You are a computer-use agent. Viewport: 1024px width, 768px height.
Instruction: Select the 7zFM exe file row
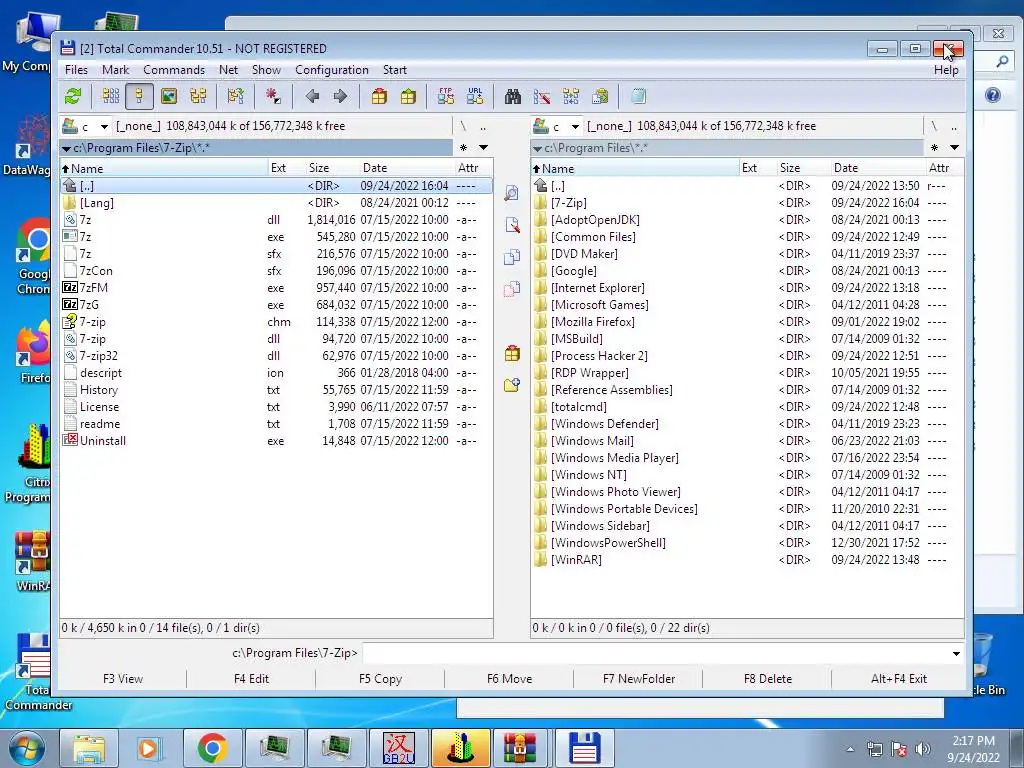point(276,288)
